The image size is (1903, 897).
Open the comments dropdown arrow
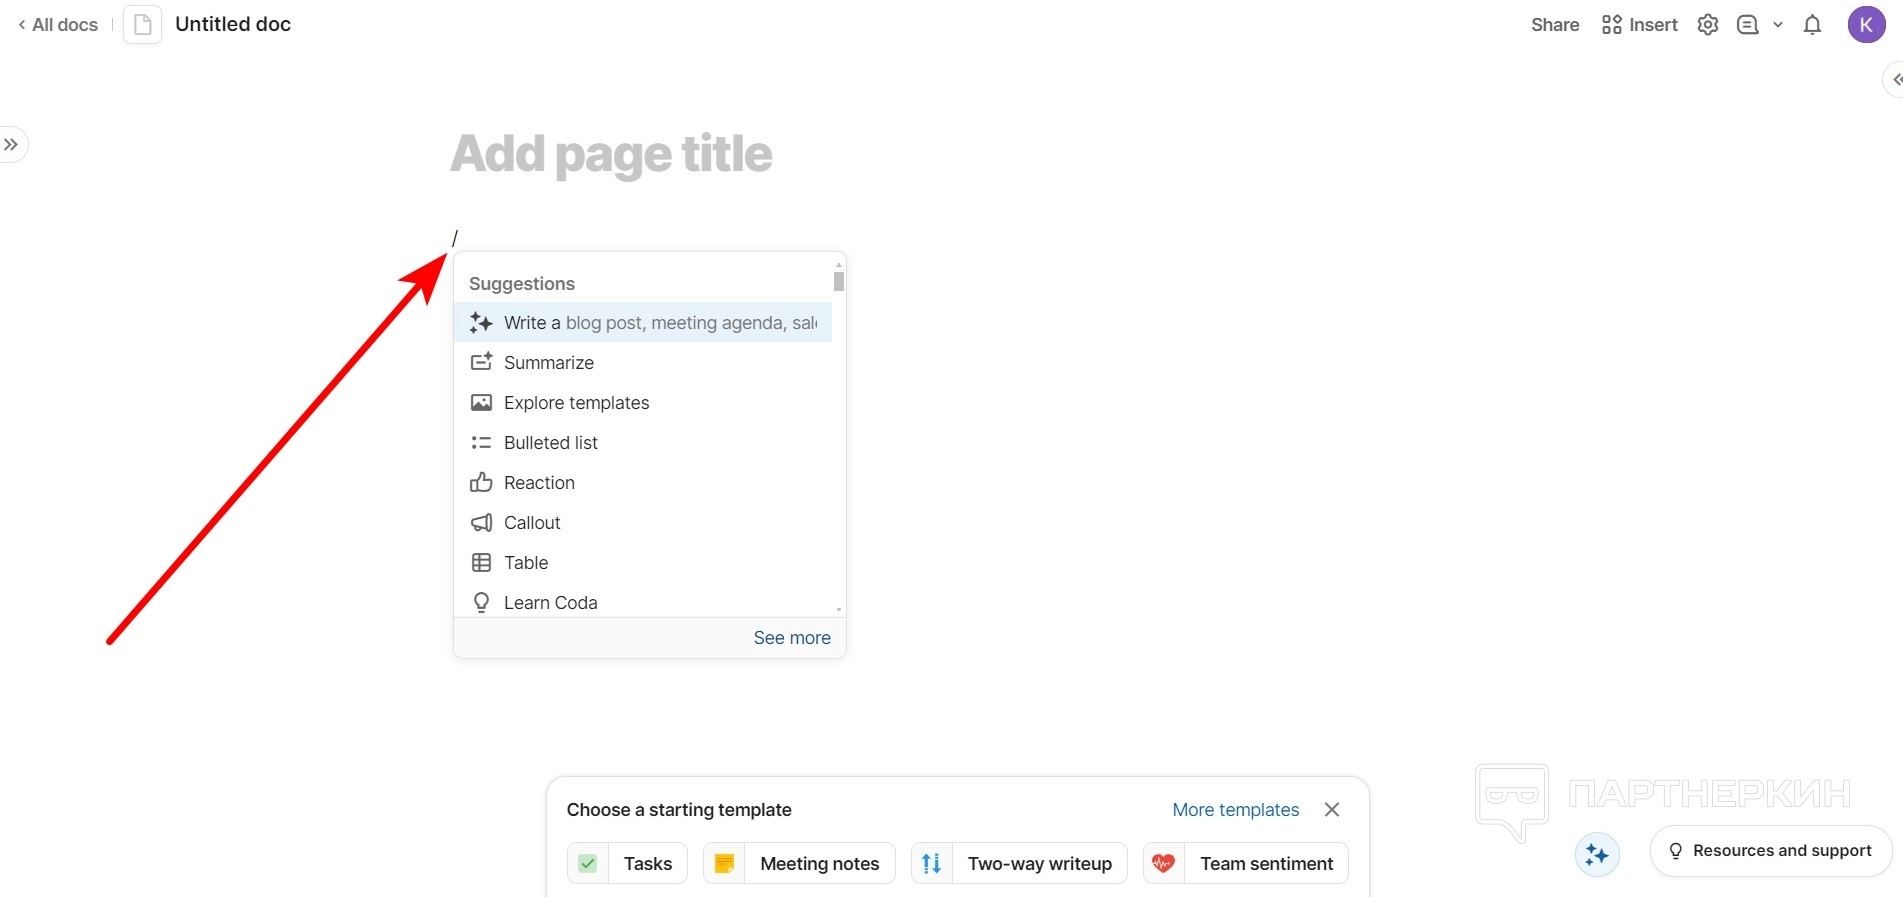click(x=1778, y=25)
